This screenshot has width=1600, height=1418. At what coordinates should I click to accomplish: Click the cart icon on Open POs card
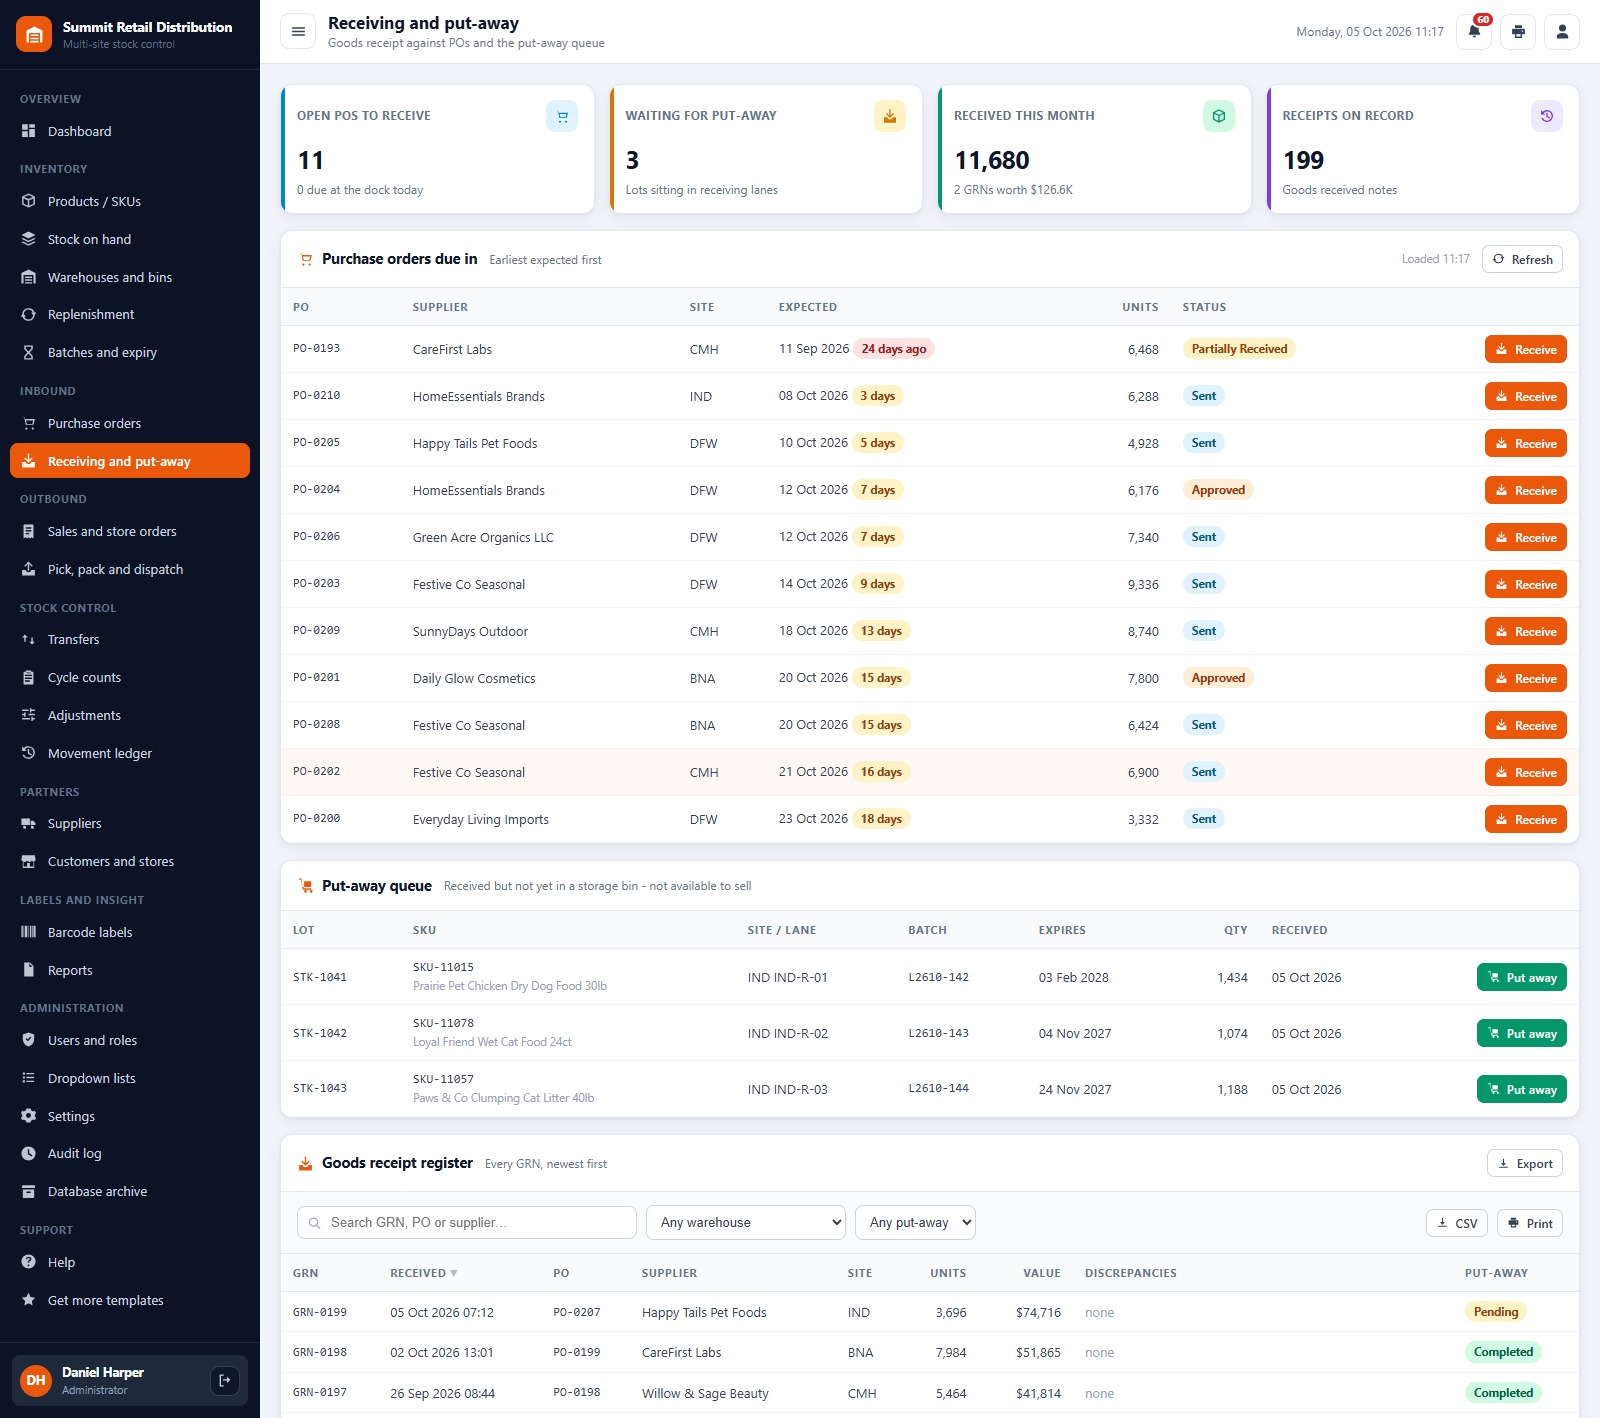[x=562, y=116]
